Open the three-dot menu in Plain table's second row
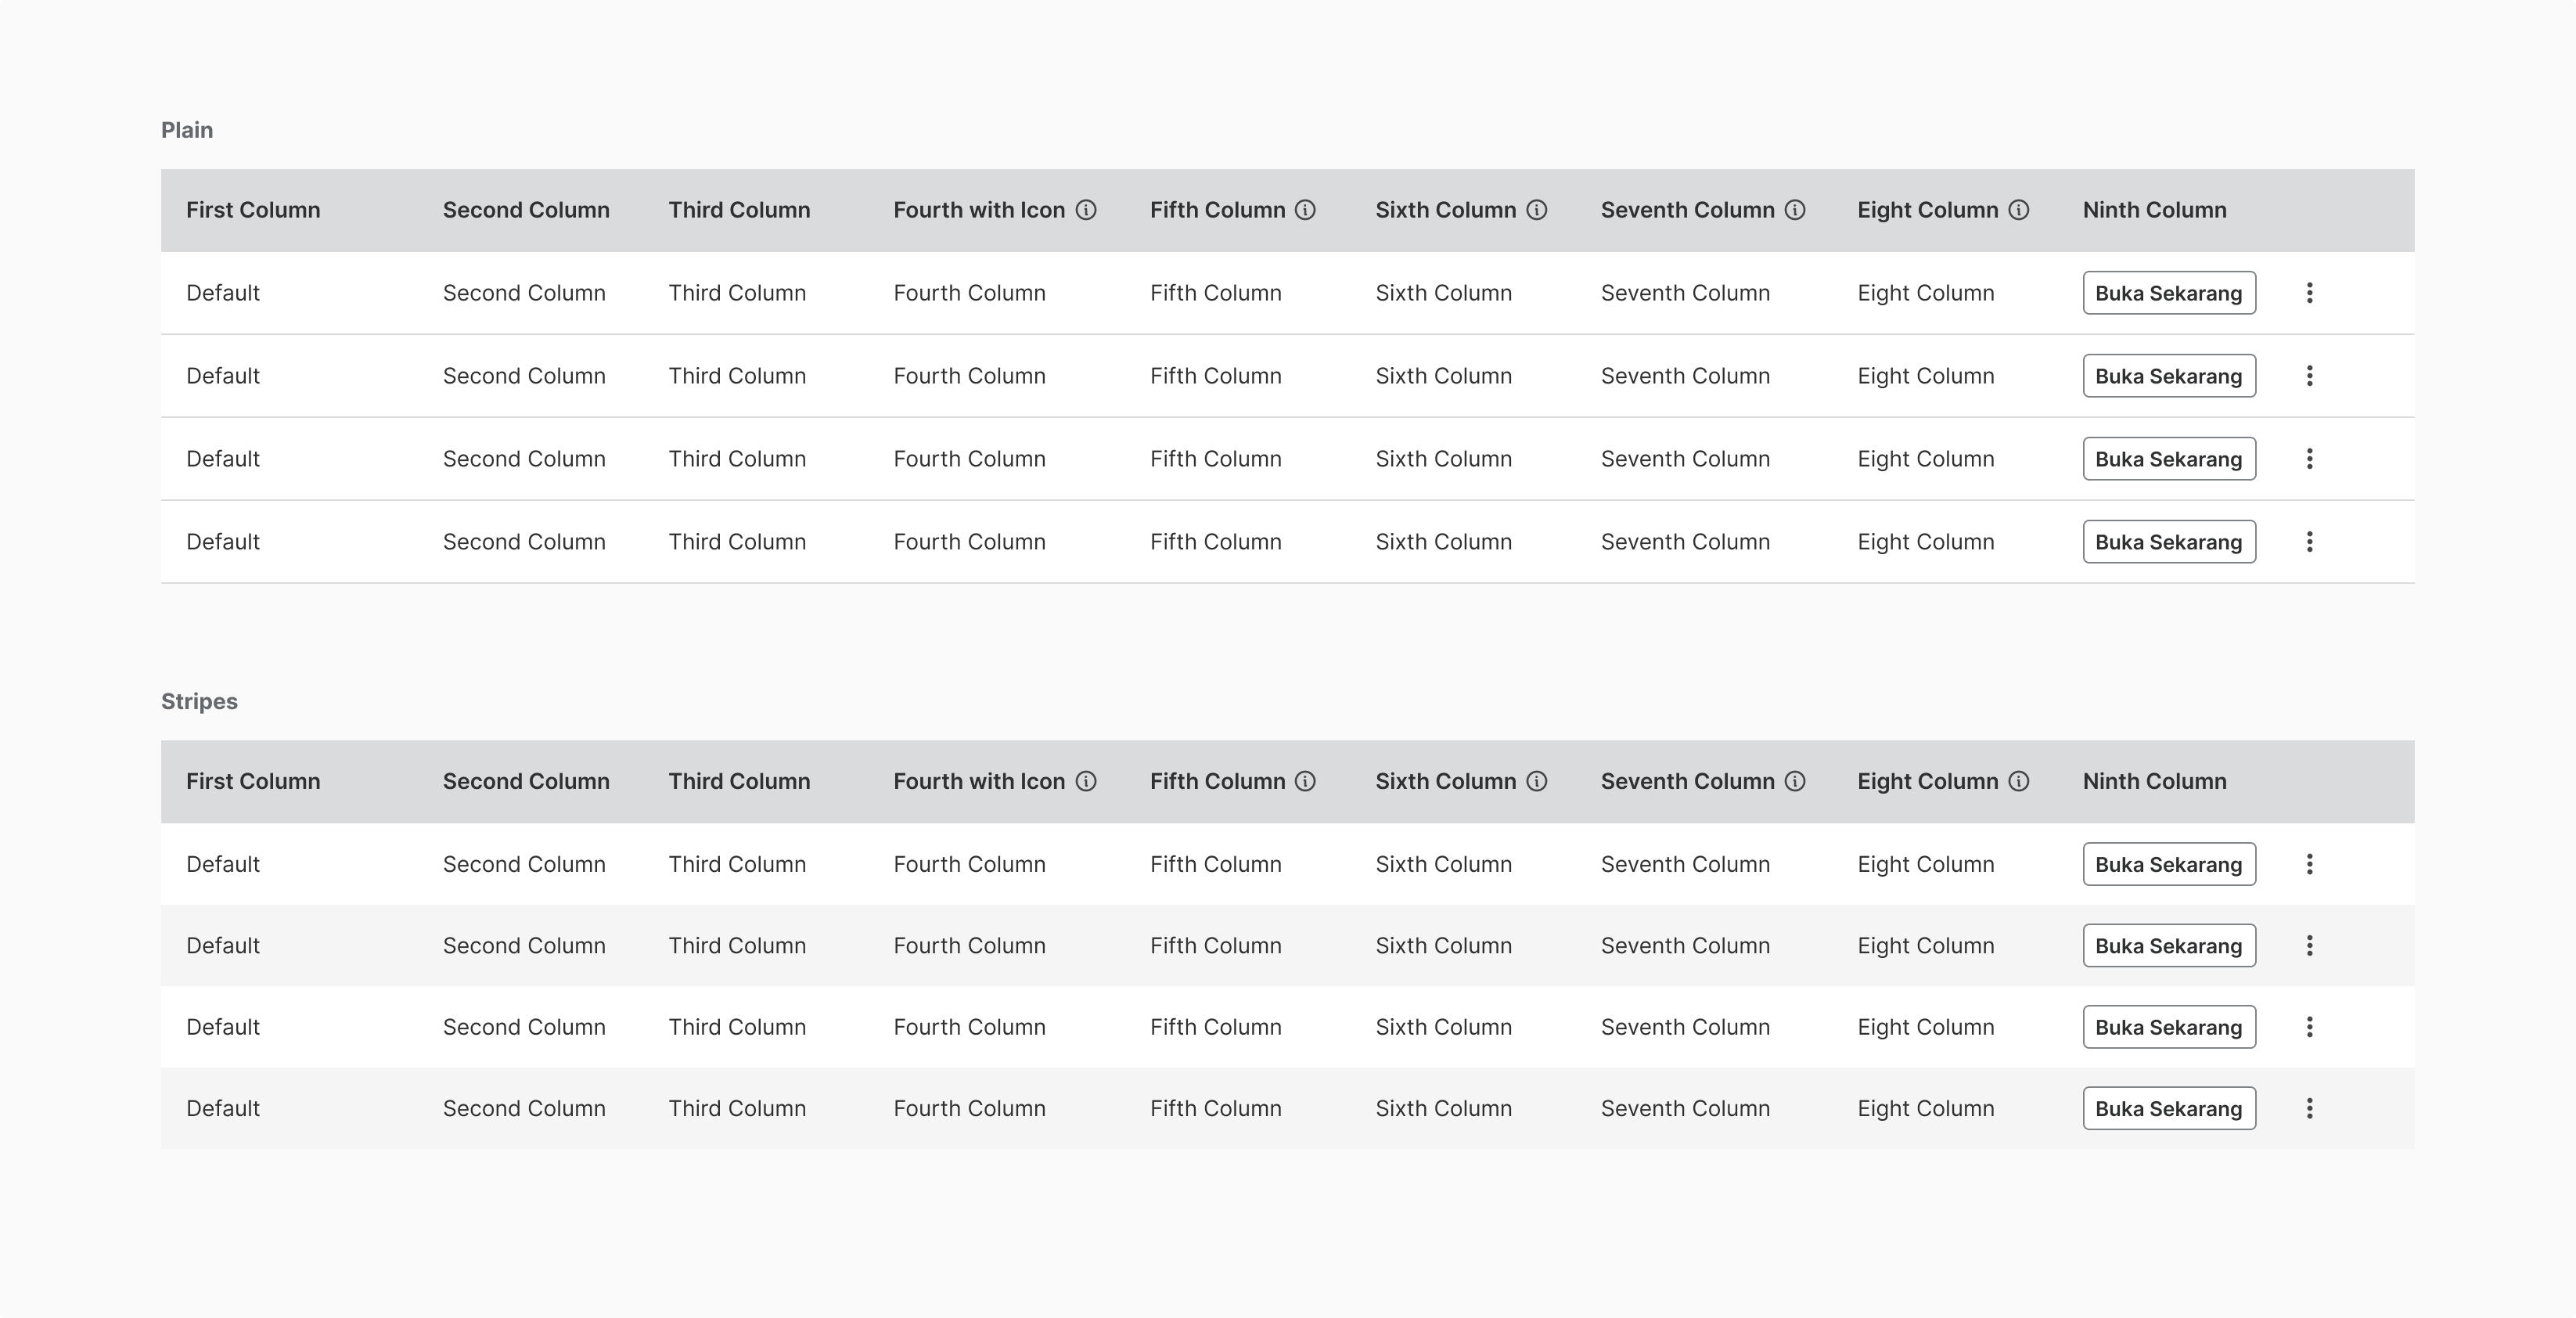2576x1318 pixels. tap(2309, 376)
